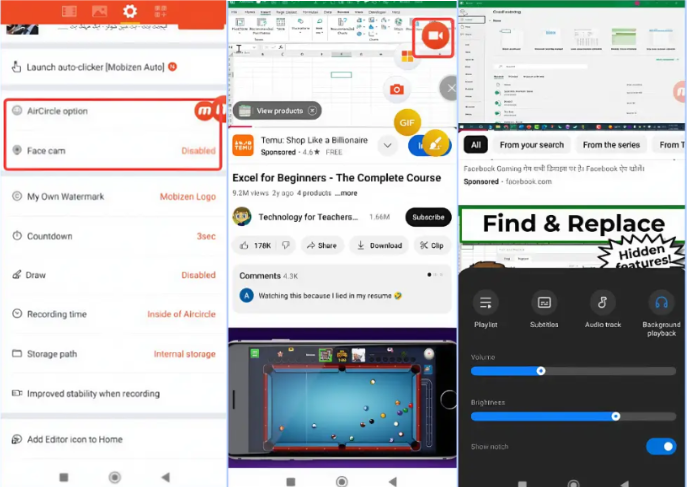Open the Mobizen more apps tab

click(x=160, y=11)
